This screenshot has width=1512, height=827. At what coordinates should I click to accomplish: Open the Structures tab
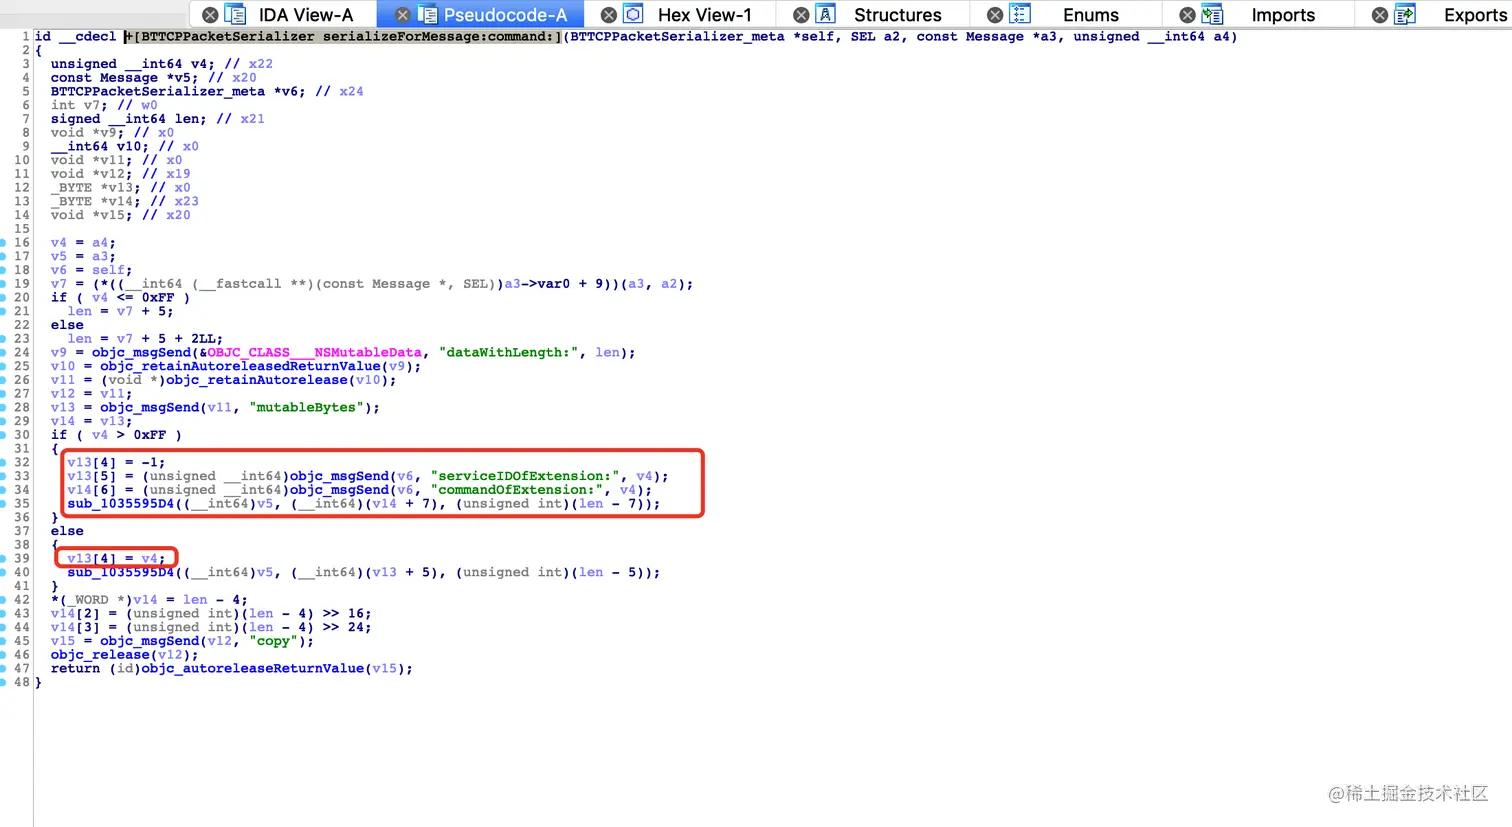897,15
